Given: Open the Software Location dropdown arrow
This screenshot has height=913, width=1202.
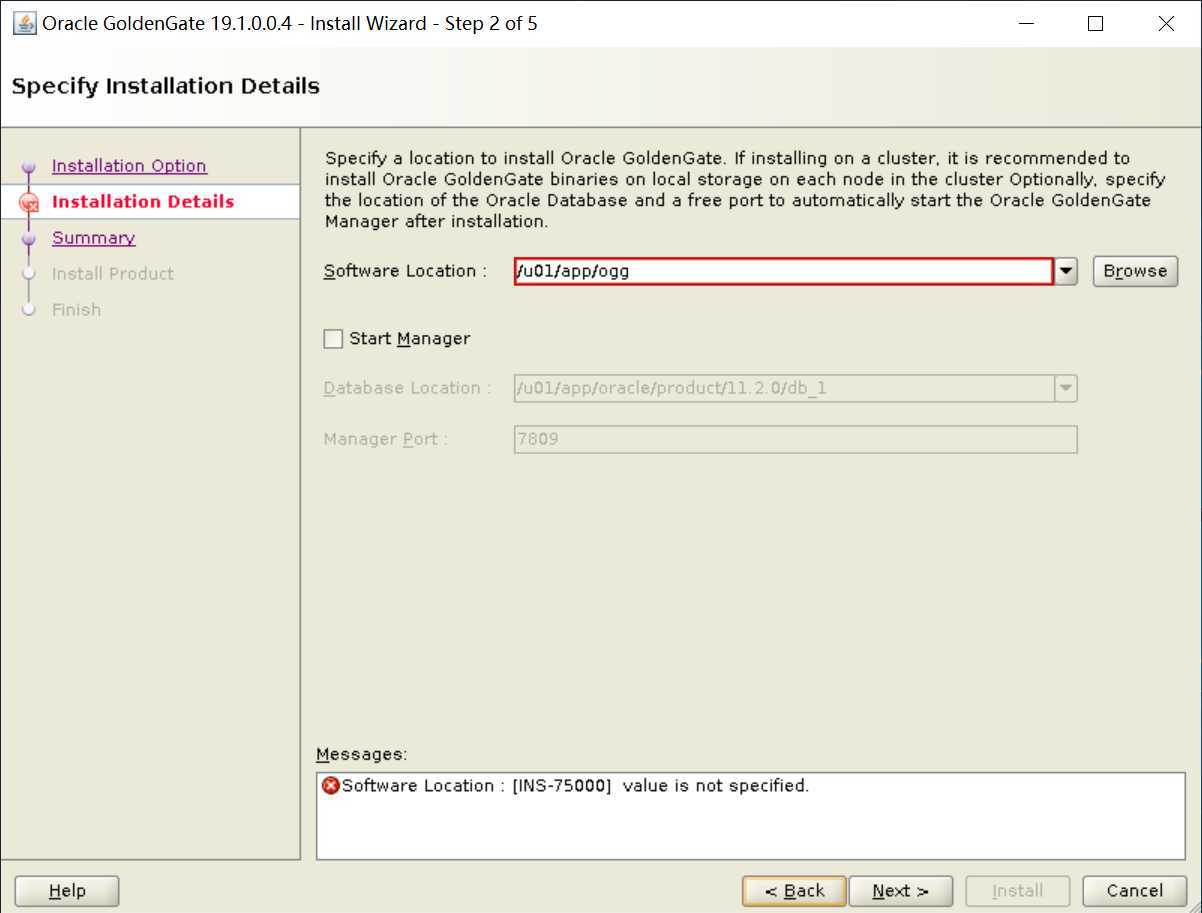Looking at the screenshot, I should click(1066, 271).
